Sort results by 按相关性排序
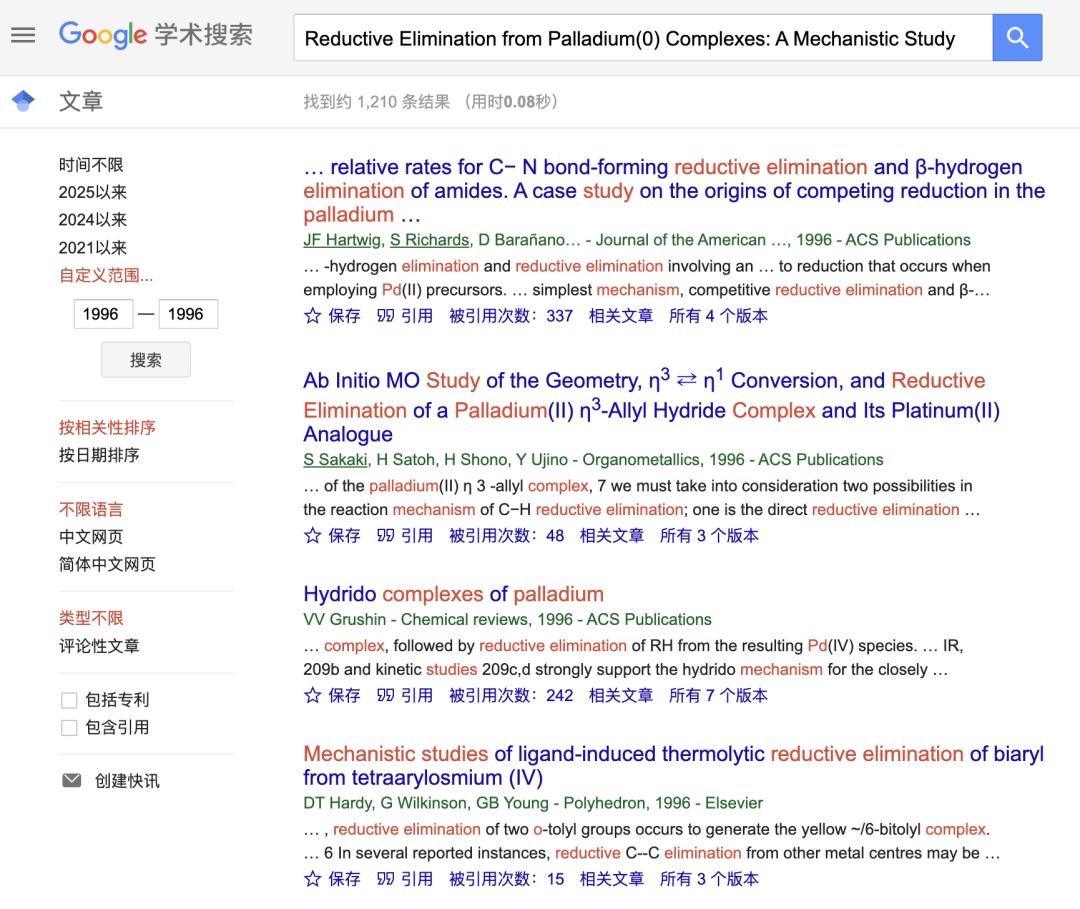Image resolution: width=1080 pixels, height=909 pixels. [x=107, y=428]
